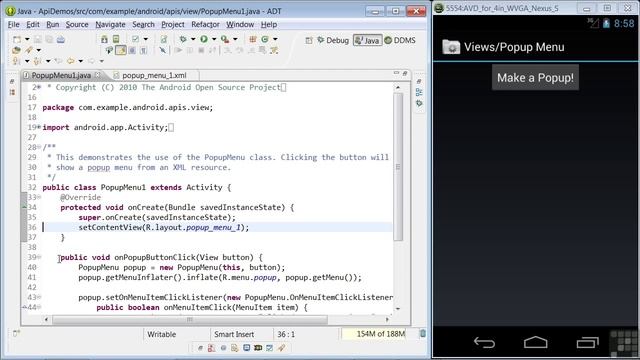The image size is (640, 360).
Task: Collapse the onCreate method at line 33
Action: click(x=39, y=197)
